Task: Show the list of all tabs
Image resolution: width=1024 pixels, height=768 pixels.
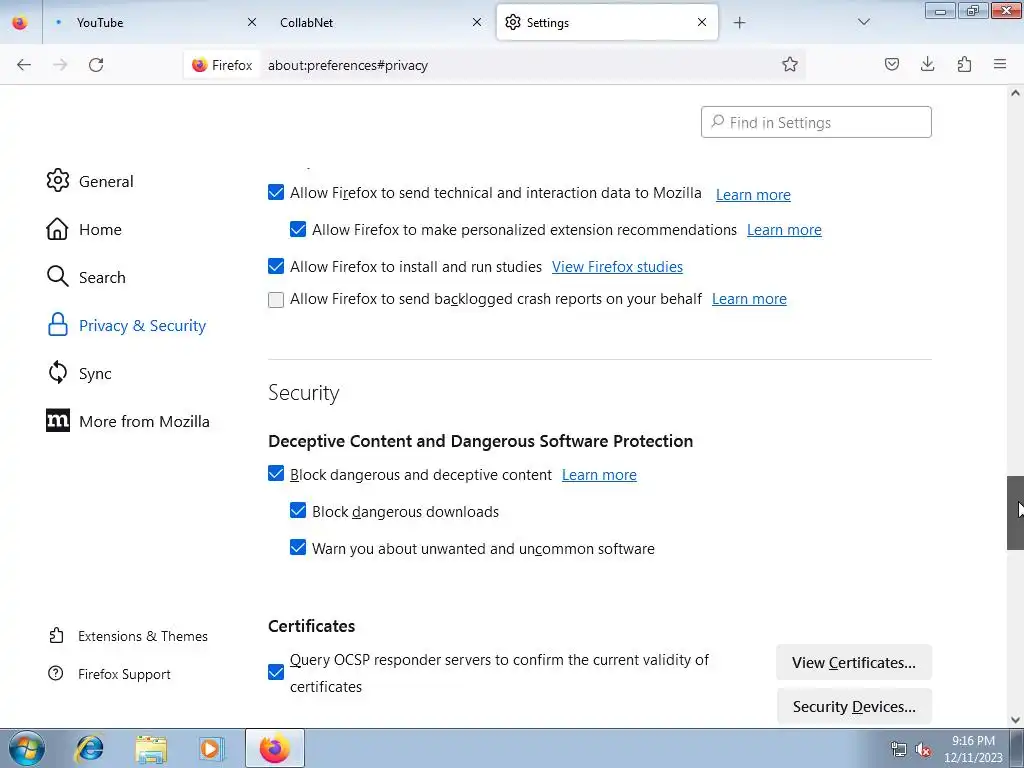Action: (863, 22)
